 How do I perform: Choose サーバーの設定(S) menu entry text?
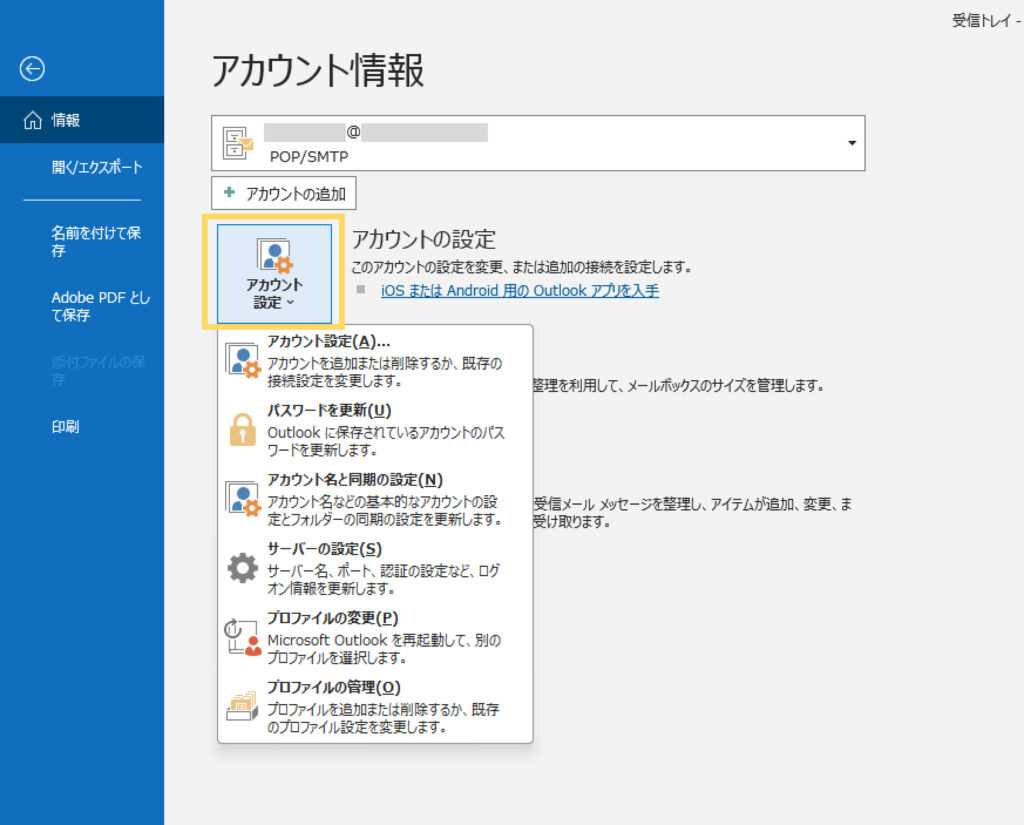[x=325, y=548]
